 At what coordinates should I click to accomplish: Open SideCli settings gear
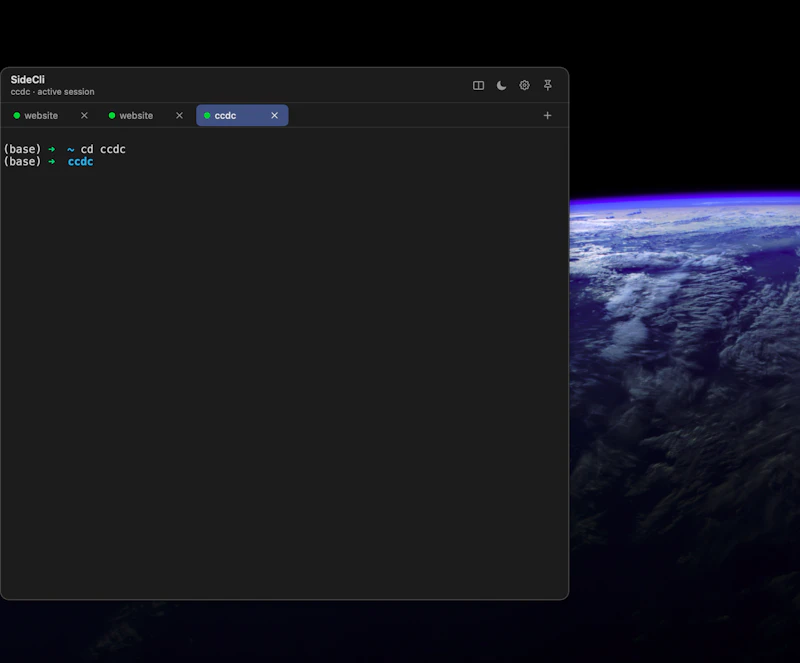click(524, 85)
